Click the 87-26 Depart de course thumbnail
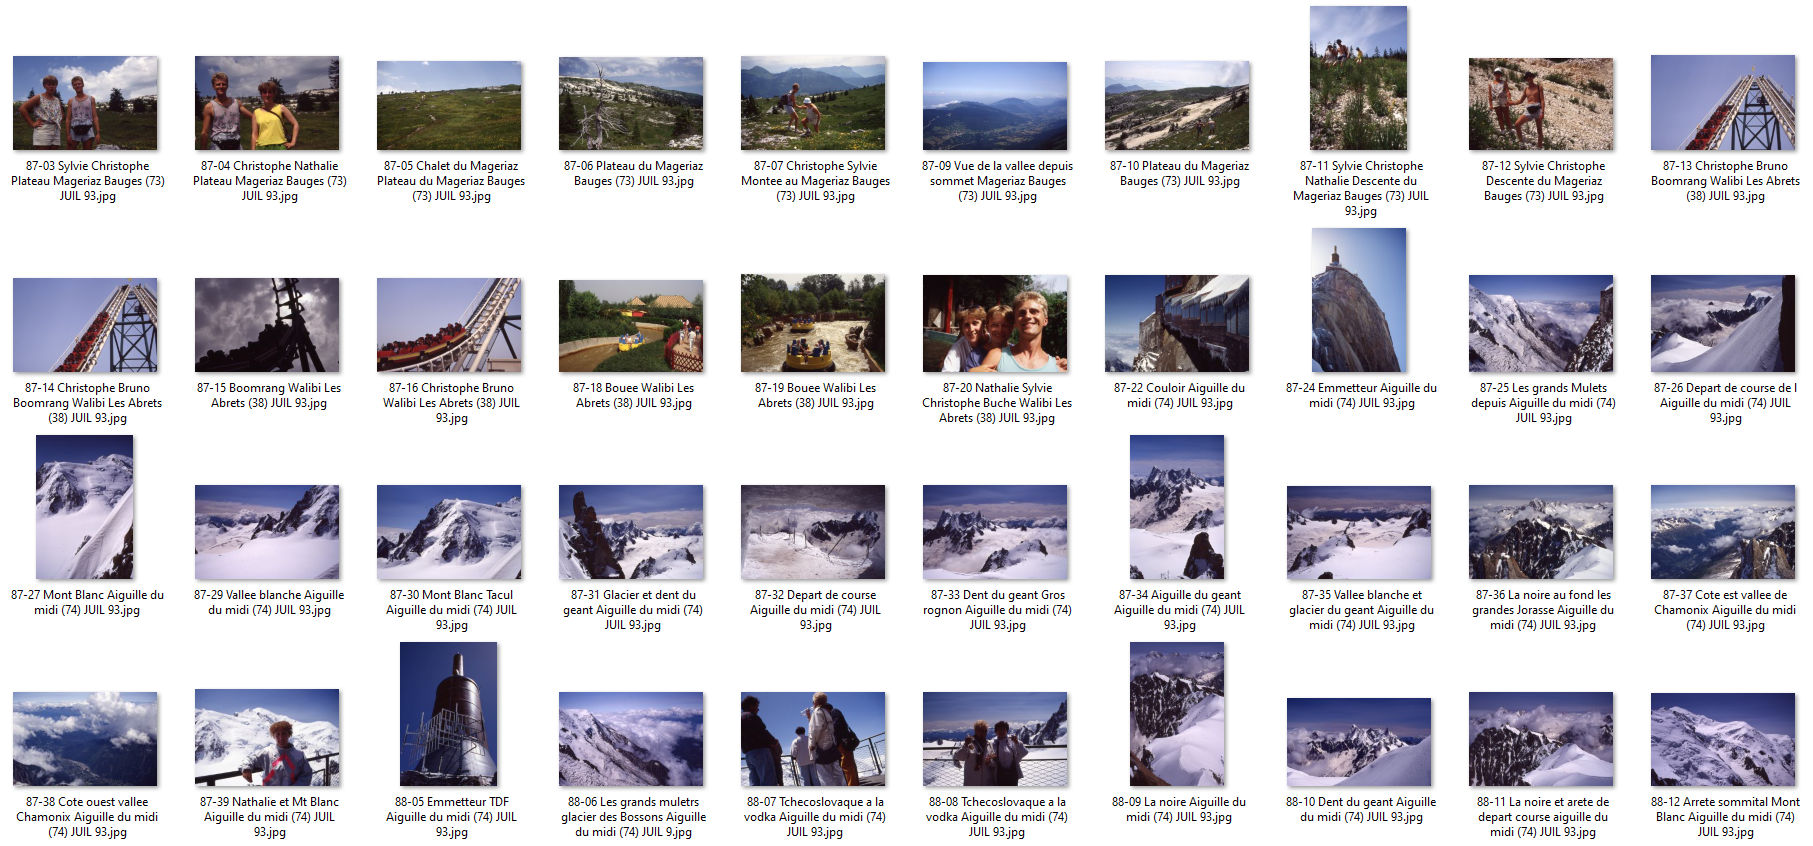This screenshot has width=1813, height=846. click(1722, 324)
